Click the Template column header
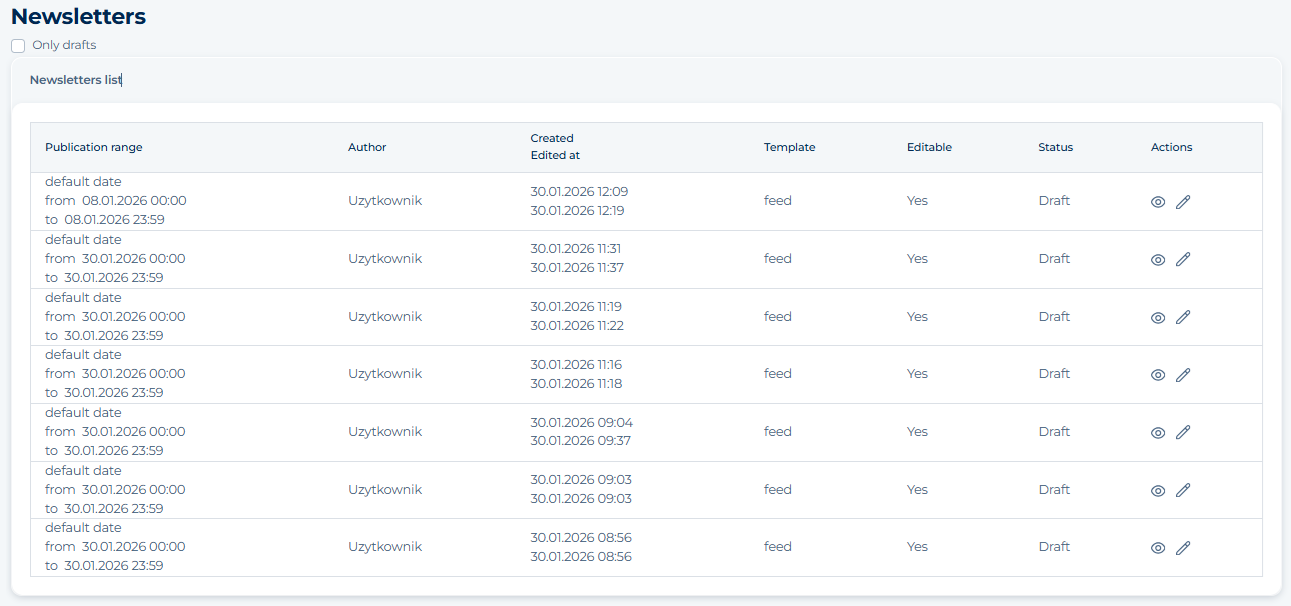The height and width of the screenshot is (606, 1291). point(789,147)
